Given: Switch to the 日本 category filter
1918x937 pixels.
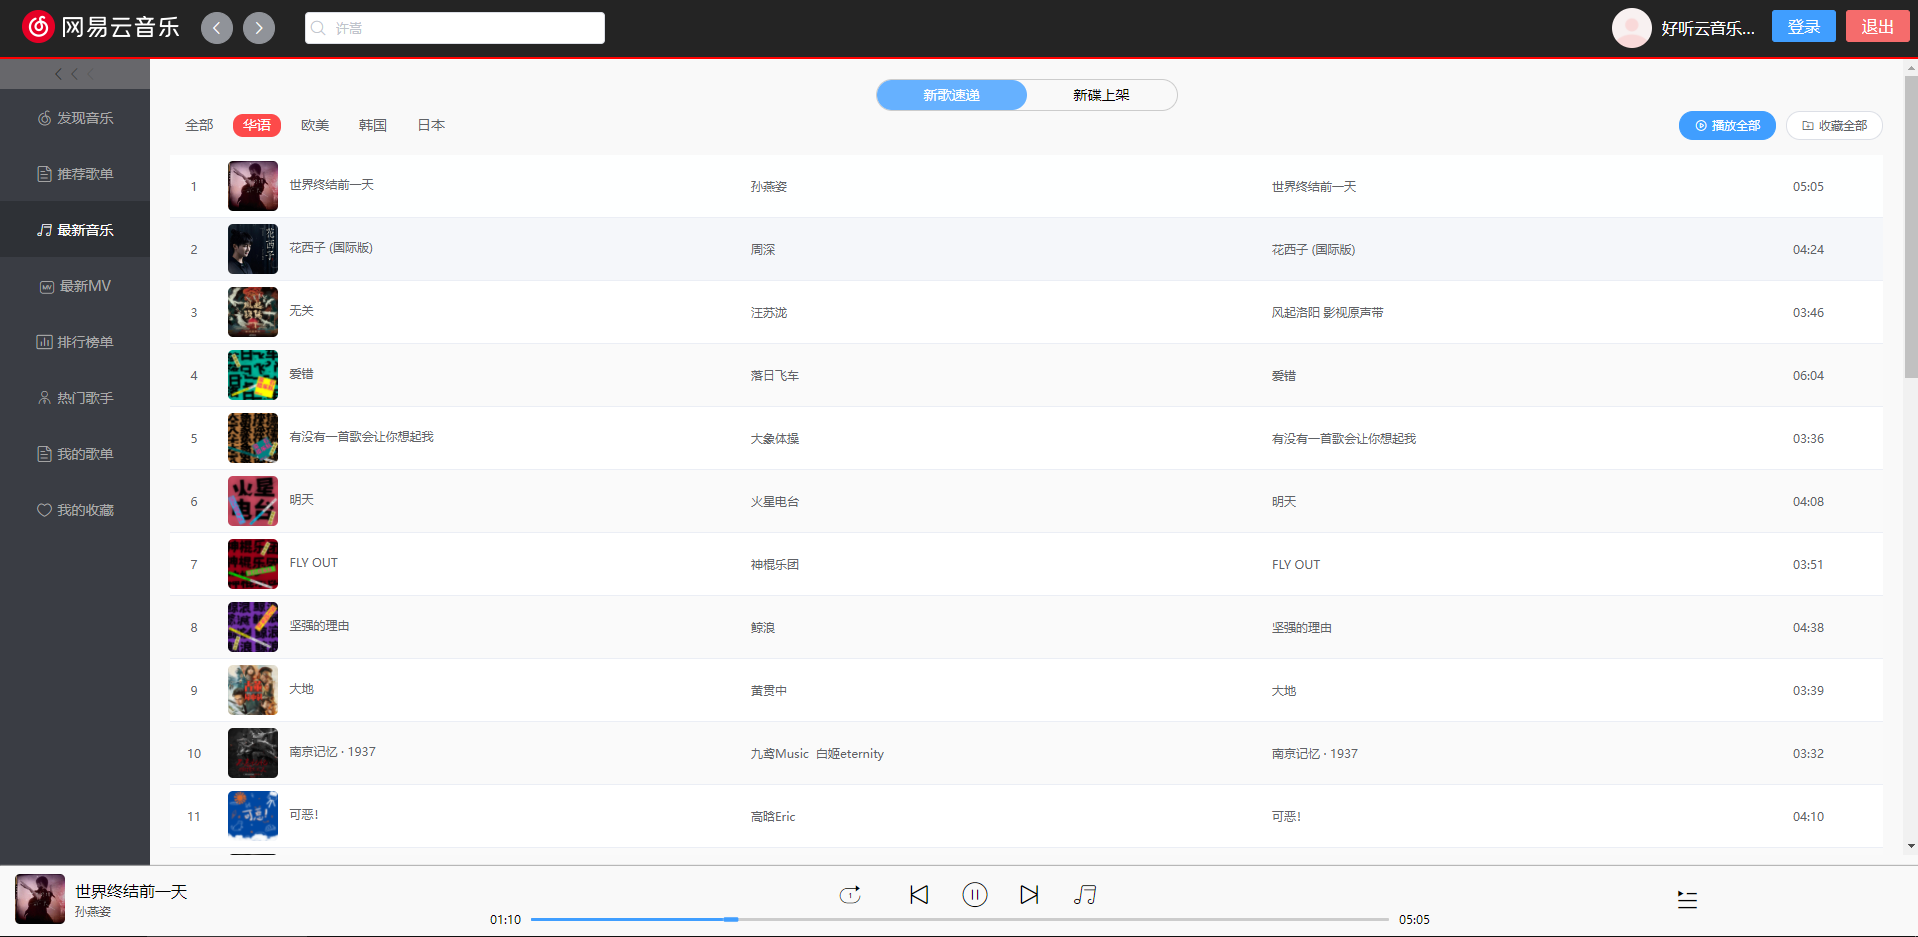Looking at the screenshot, I should tap(430, 124).
